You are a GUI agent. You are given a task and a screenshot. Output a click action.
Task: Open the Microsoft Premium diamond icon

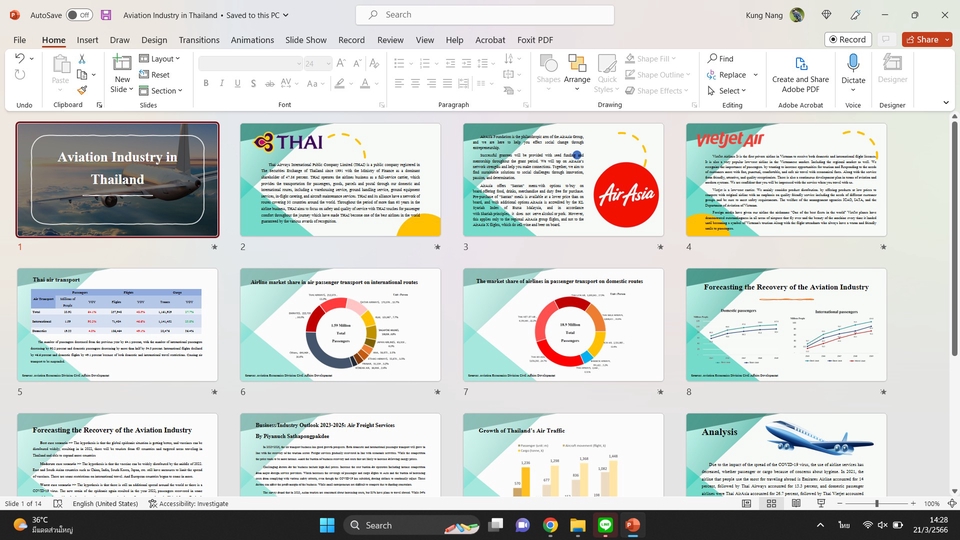click(x=827, y=15)
